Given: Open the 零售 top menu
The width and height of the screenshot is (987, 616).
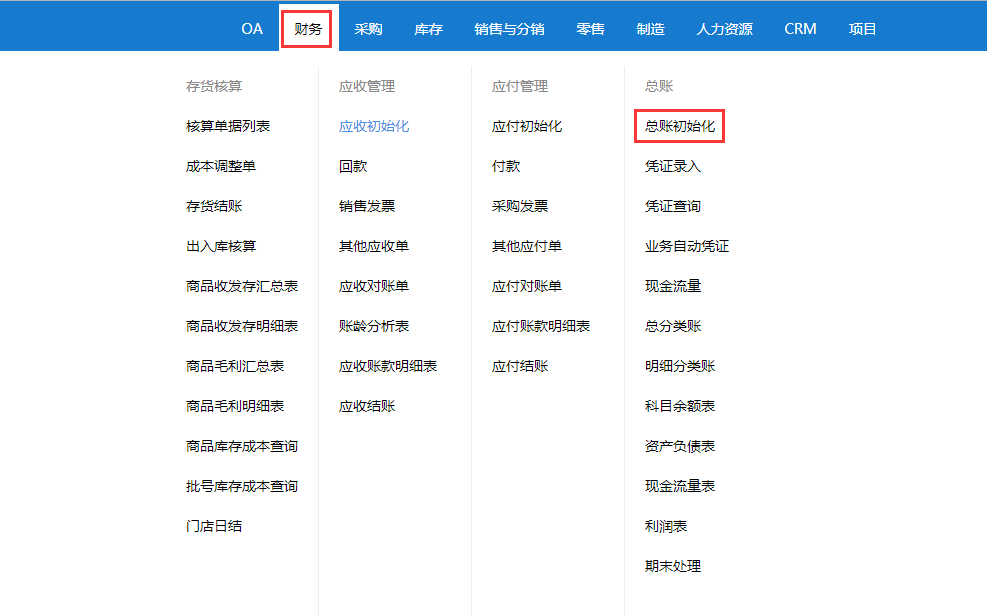Looking at the screenshot, I should click(590, 29).
